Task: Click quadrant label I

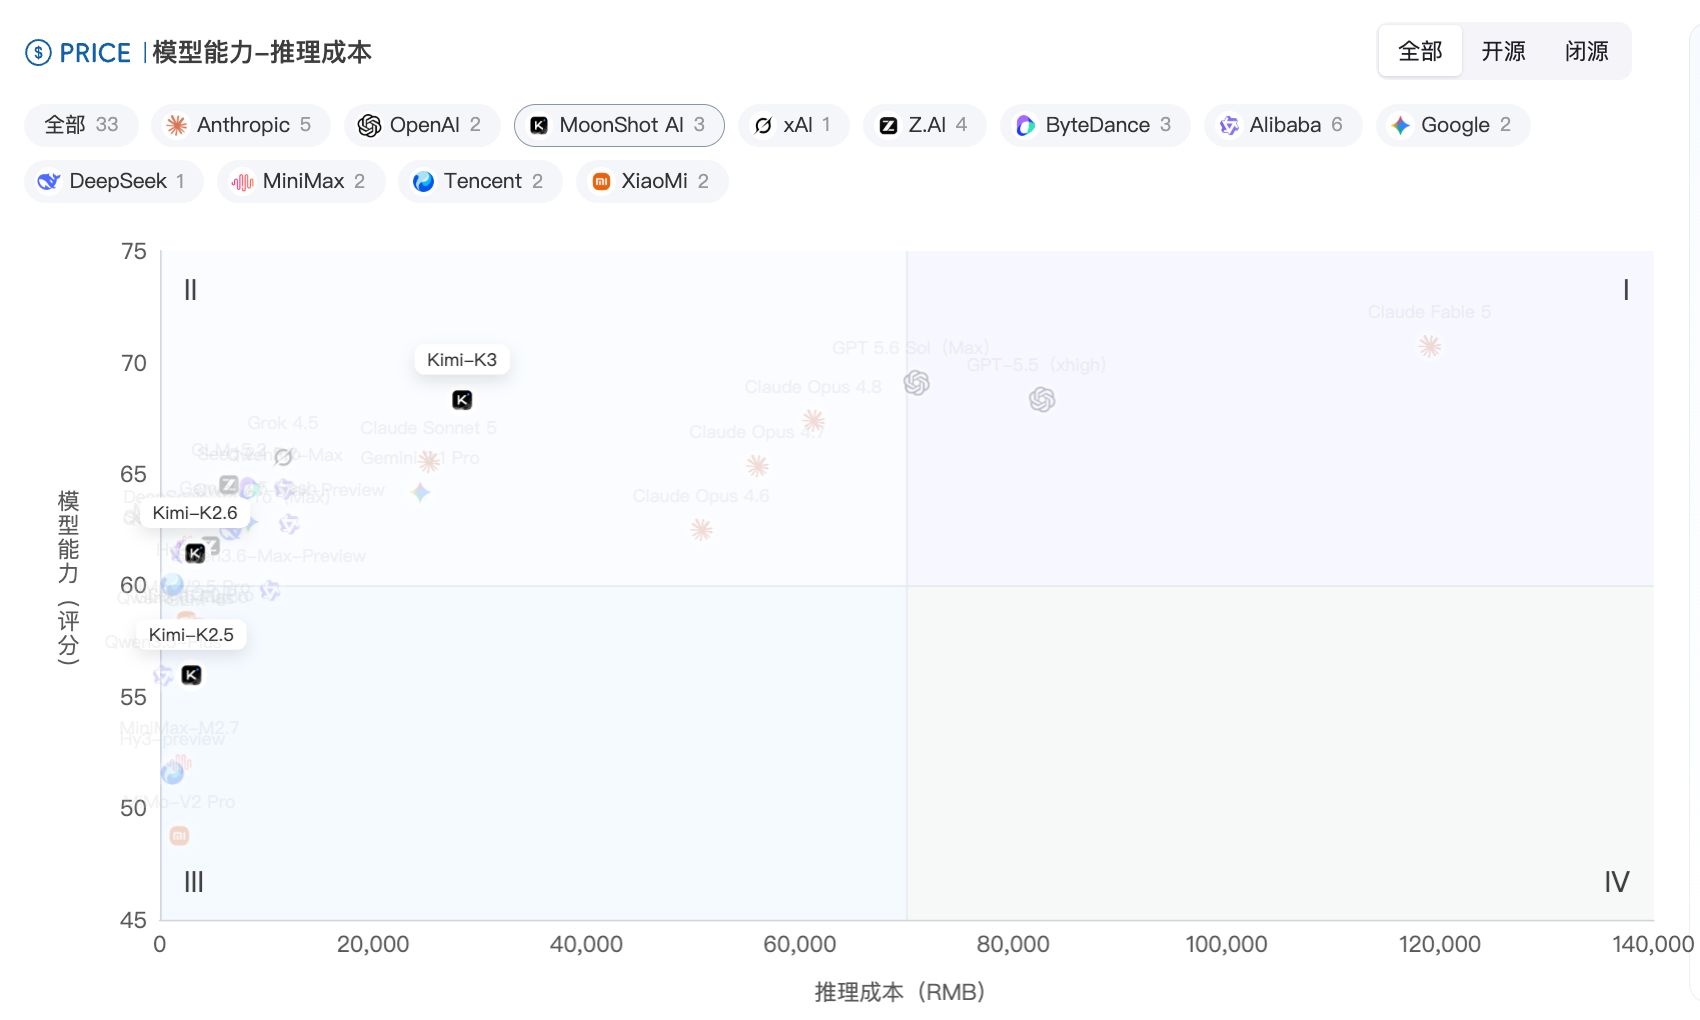Action: [1626, 290]
